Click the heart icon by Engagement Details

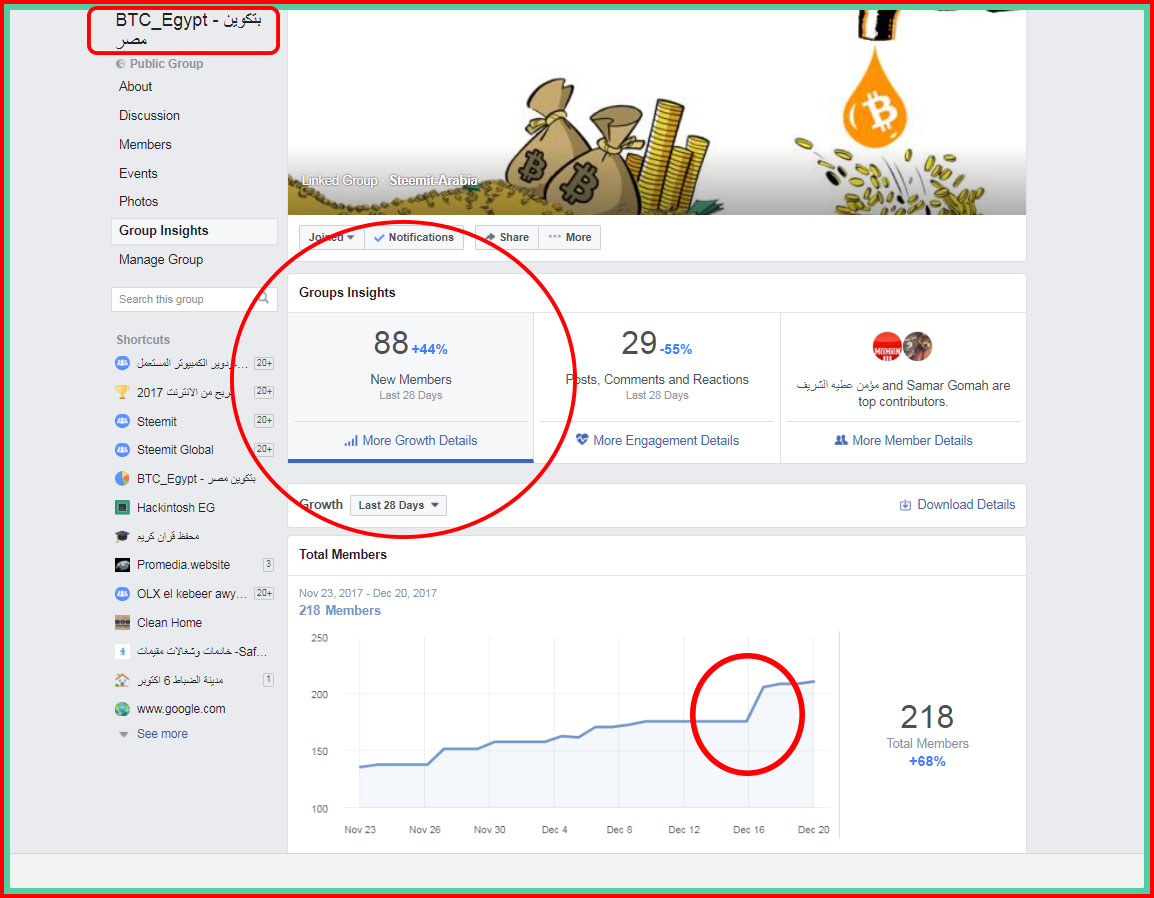point(582,439)
